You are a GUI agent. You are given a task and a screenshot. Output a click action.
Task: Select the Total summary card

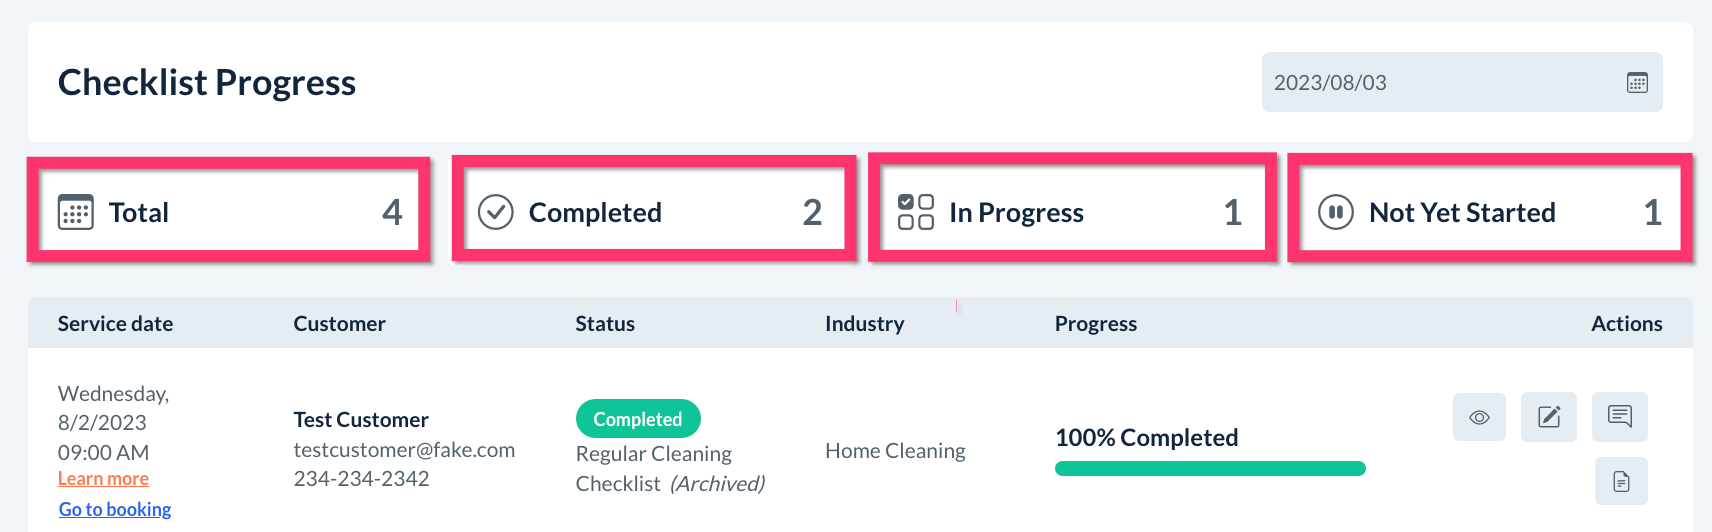coord(229,210)
